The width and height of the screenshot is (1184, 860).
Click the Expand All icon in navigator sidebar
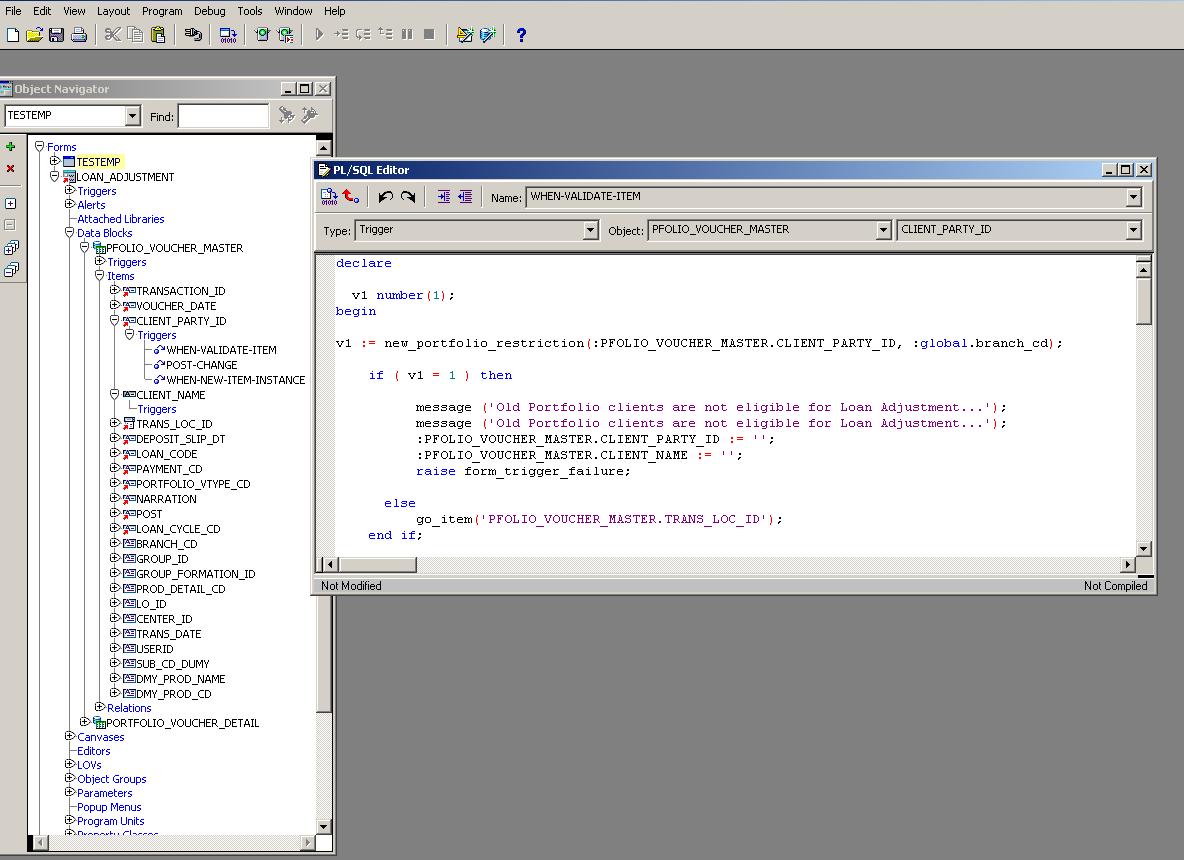pyautogui.click(x=11, y=248)
